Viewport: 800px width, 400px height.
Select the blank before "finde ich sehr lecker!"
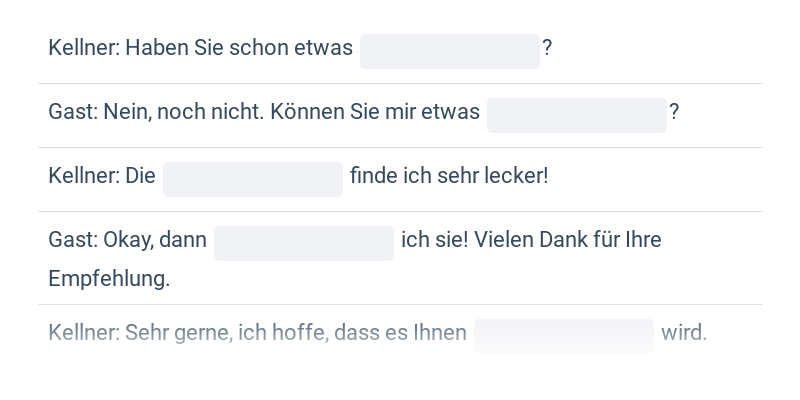(252, 179)
